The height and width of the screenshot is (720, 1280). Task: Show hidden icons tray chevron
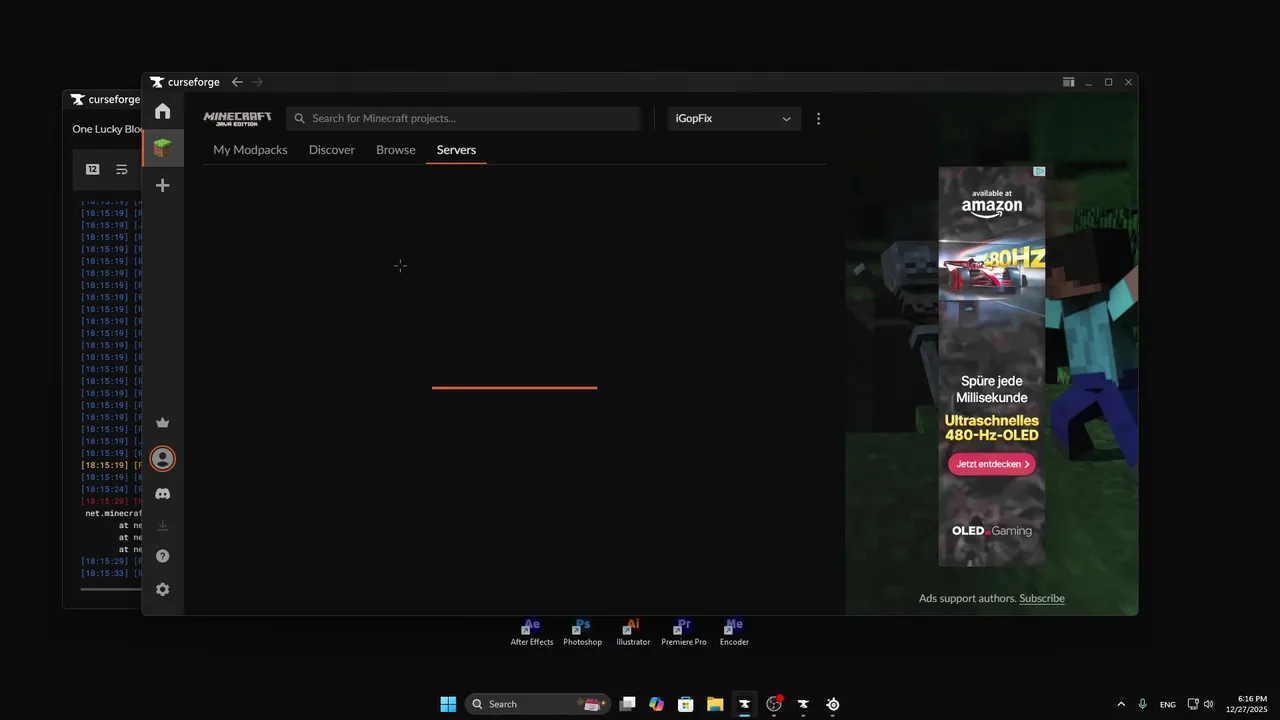(1120, 704)
